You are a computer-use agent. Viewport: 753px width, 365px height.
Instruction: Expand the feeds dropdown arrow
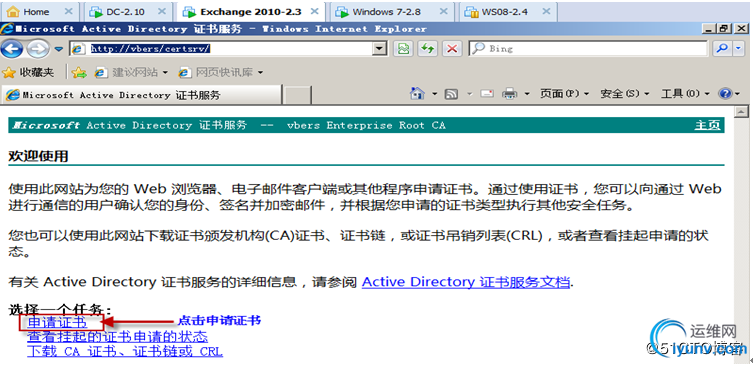(x=470, y=94)
